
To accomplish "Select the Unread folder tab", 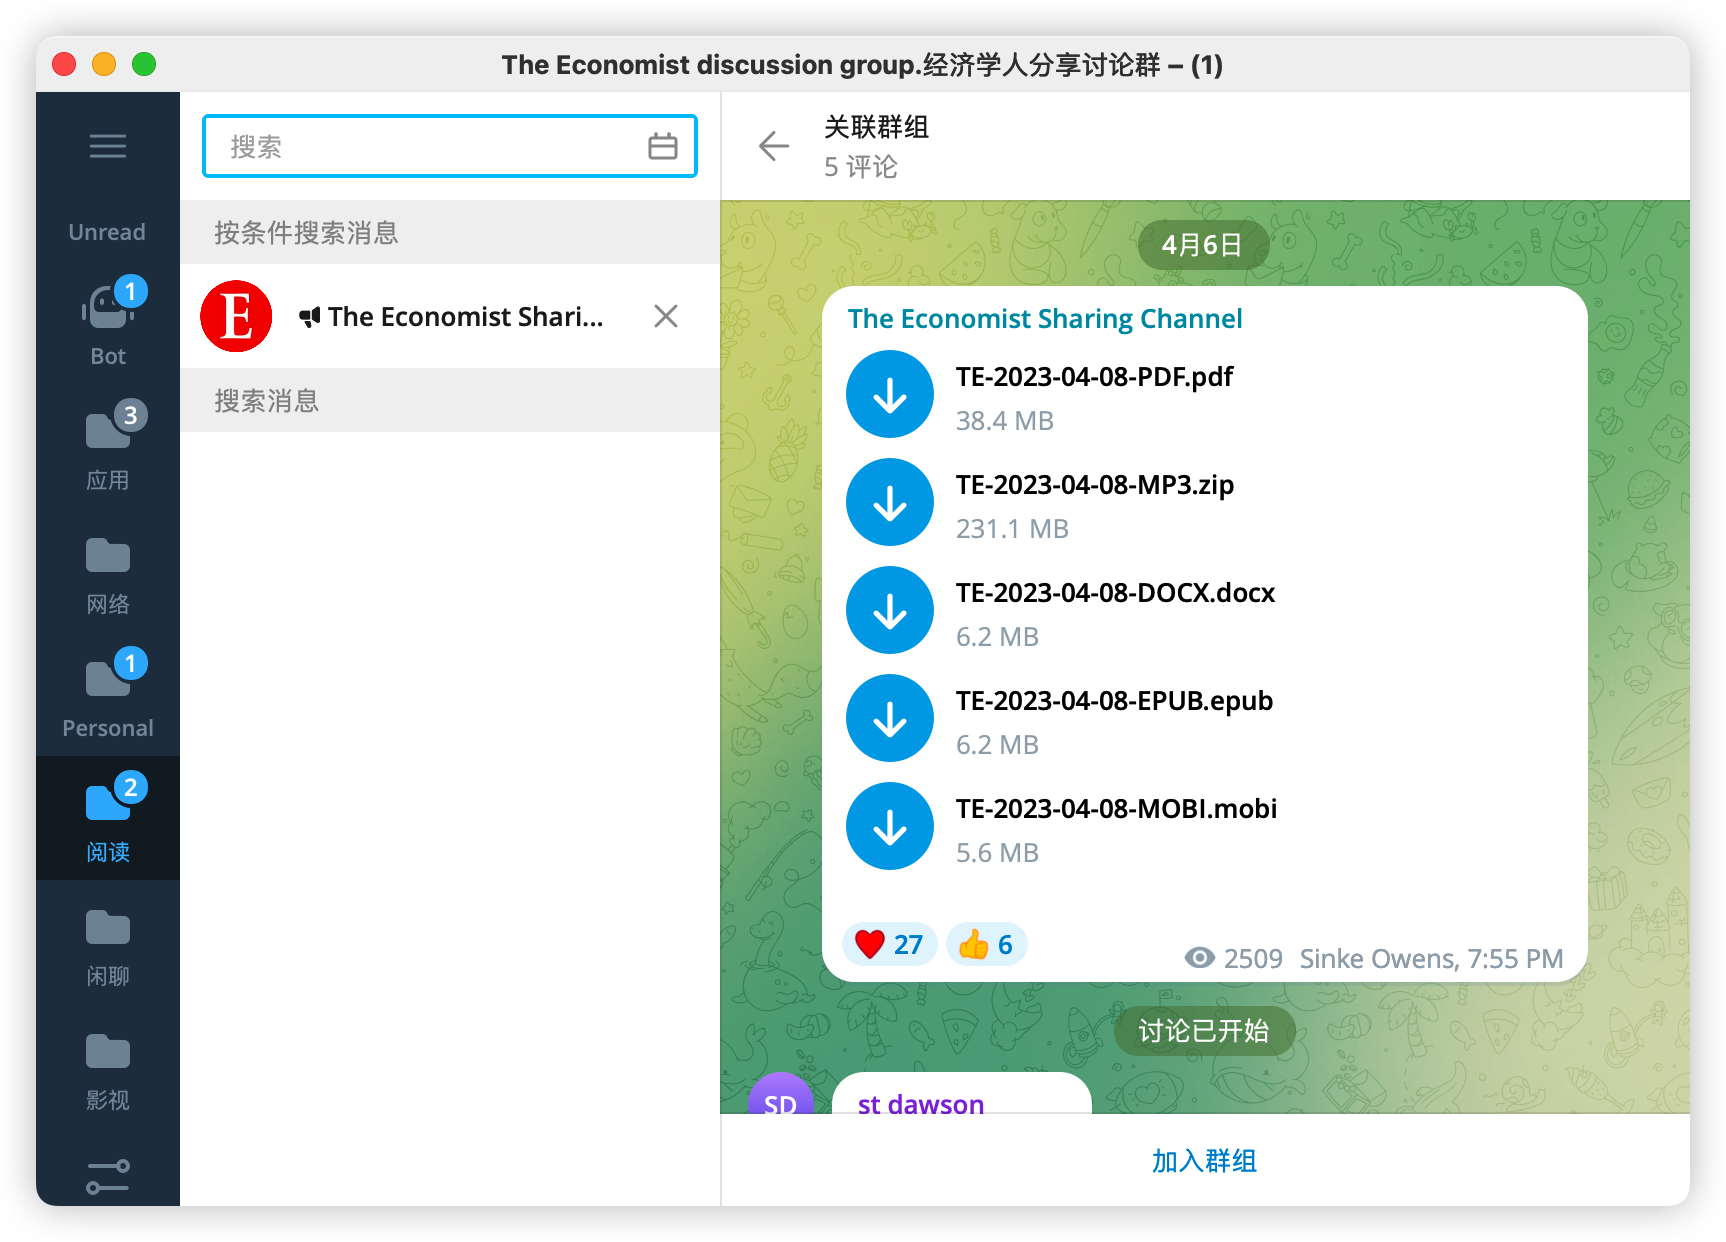I will point(107,231).
